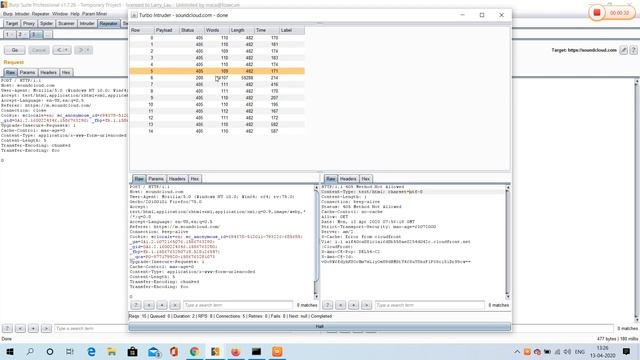640x360 pixels.
Task: Open search help in Repeater request bottom bar
Action: [7, 328]
